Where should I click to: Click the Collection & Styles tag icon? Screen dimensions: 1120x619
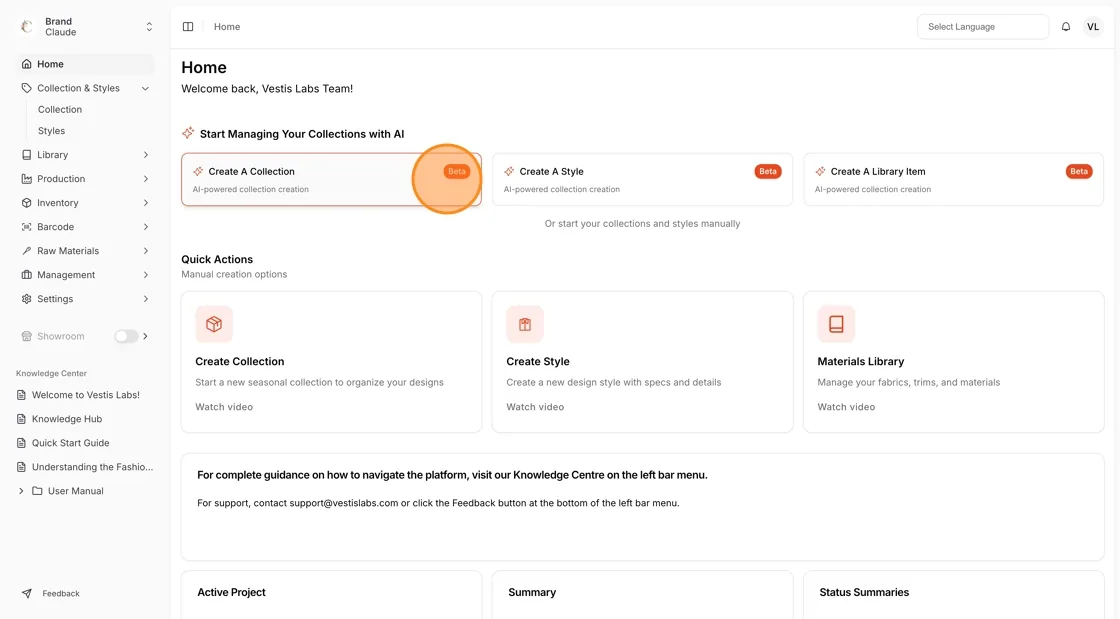(x=26, y=89)
